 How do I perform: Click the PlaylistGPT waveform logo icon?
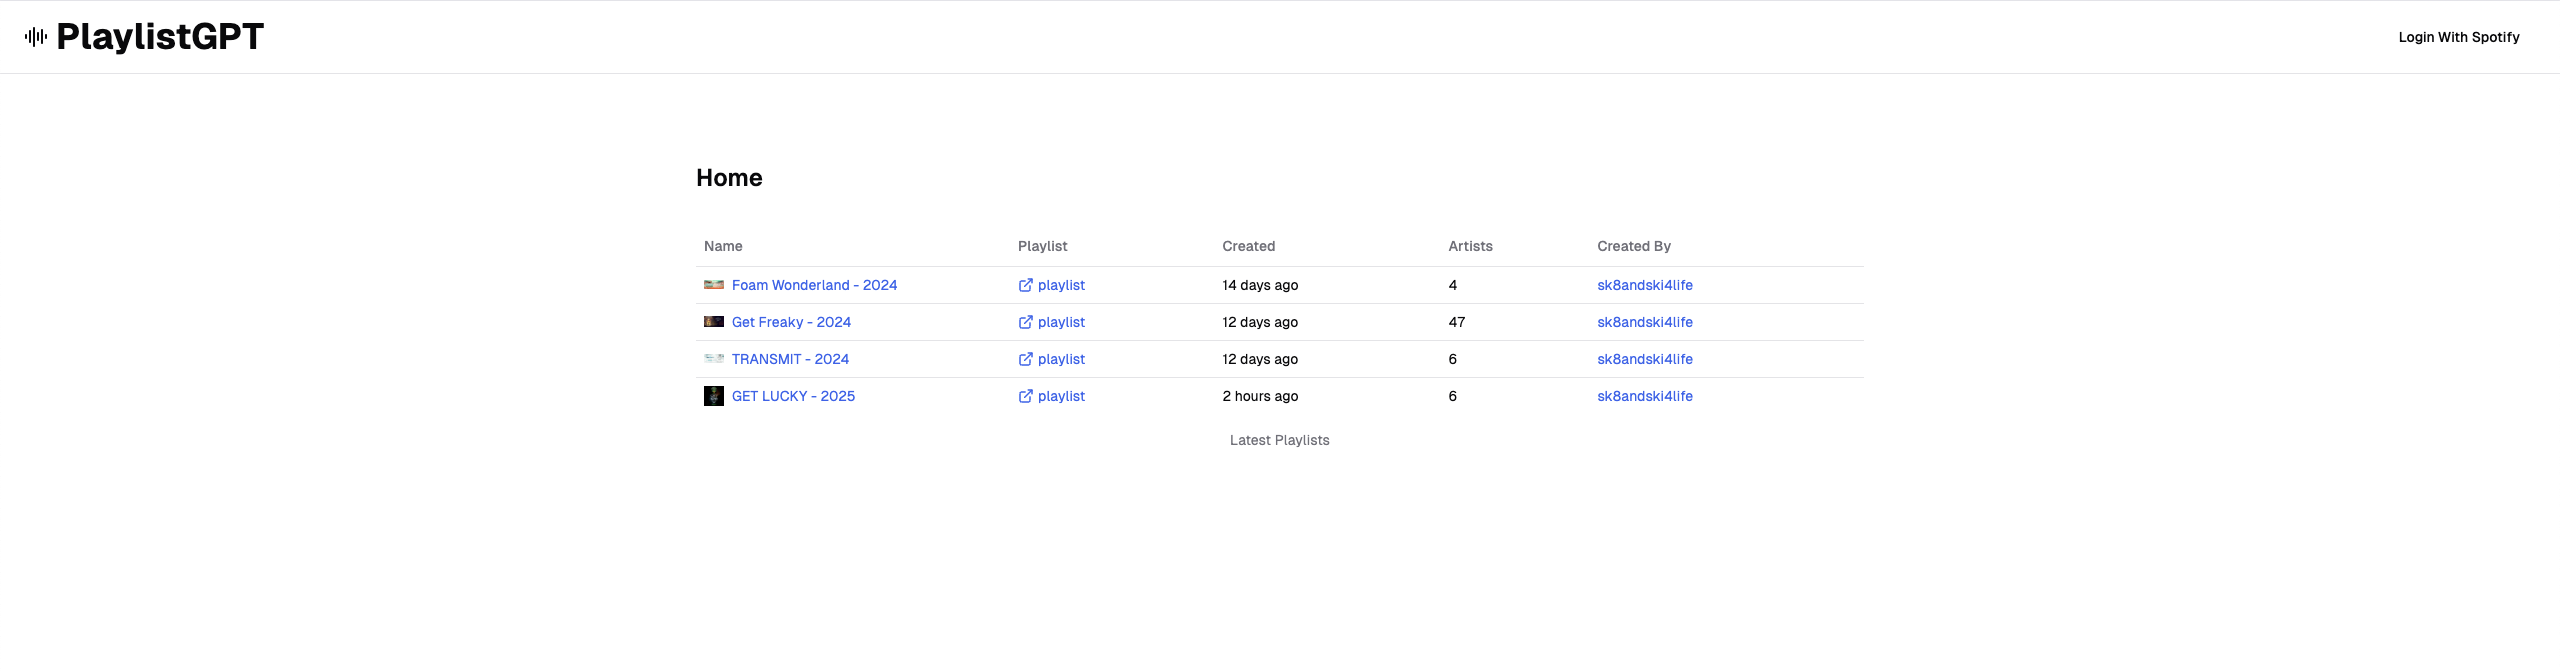[x=36, y=37]
